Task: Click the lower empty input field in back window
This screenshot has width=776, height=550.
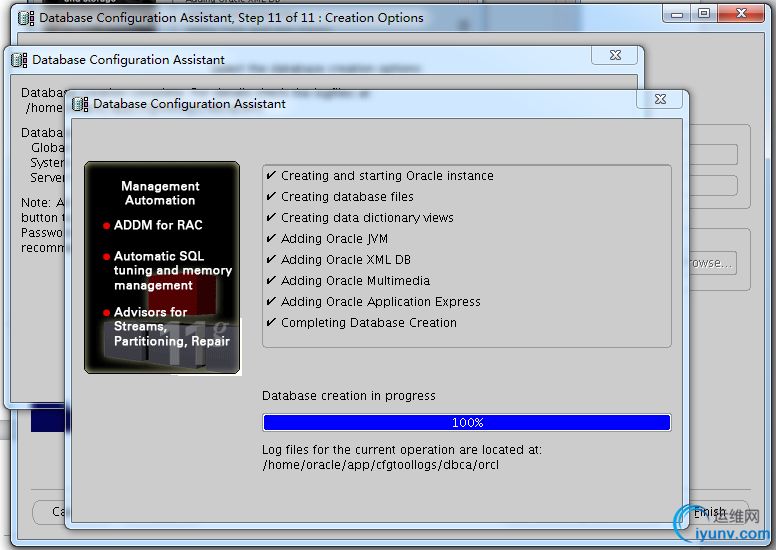Action: [x=713, y=186]
